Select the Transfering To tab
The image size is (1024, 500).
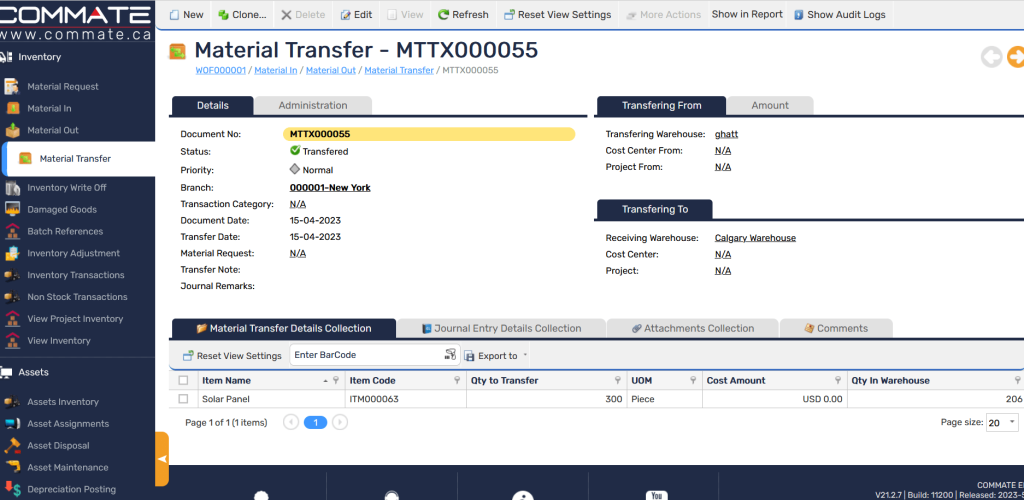click(x=654, y=210)
